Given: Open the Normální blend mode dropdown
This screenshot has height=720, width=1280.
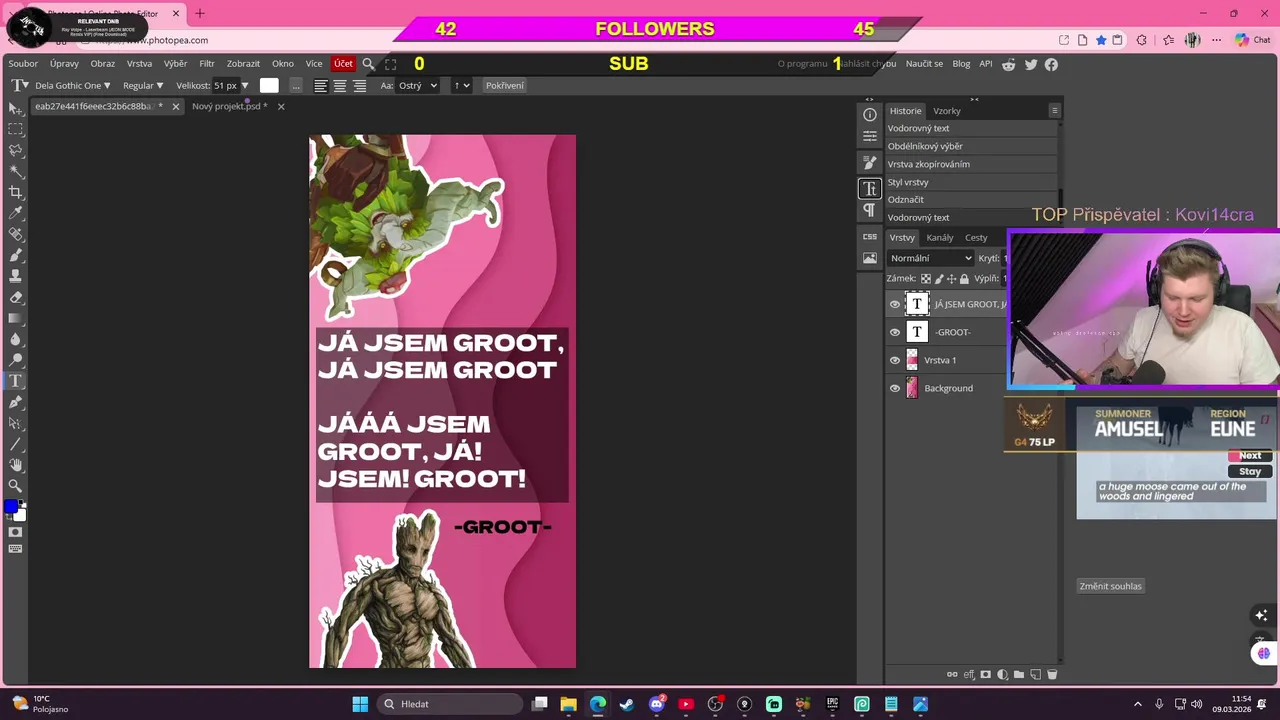Looking at the screenshot, I should click(930, 258).
